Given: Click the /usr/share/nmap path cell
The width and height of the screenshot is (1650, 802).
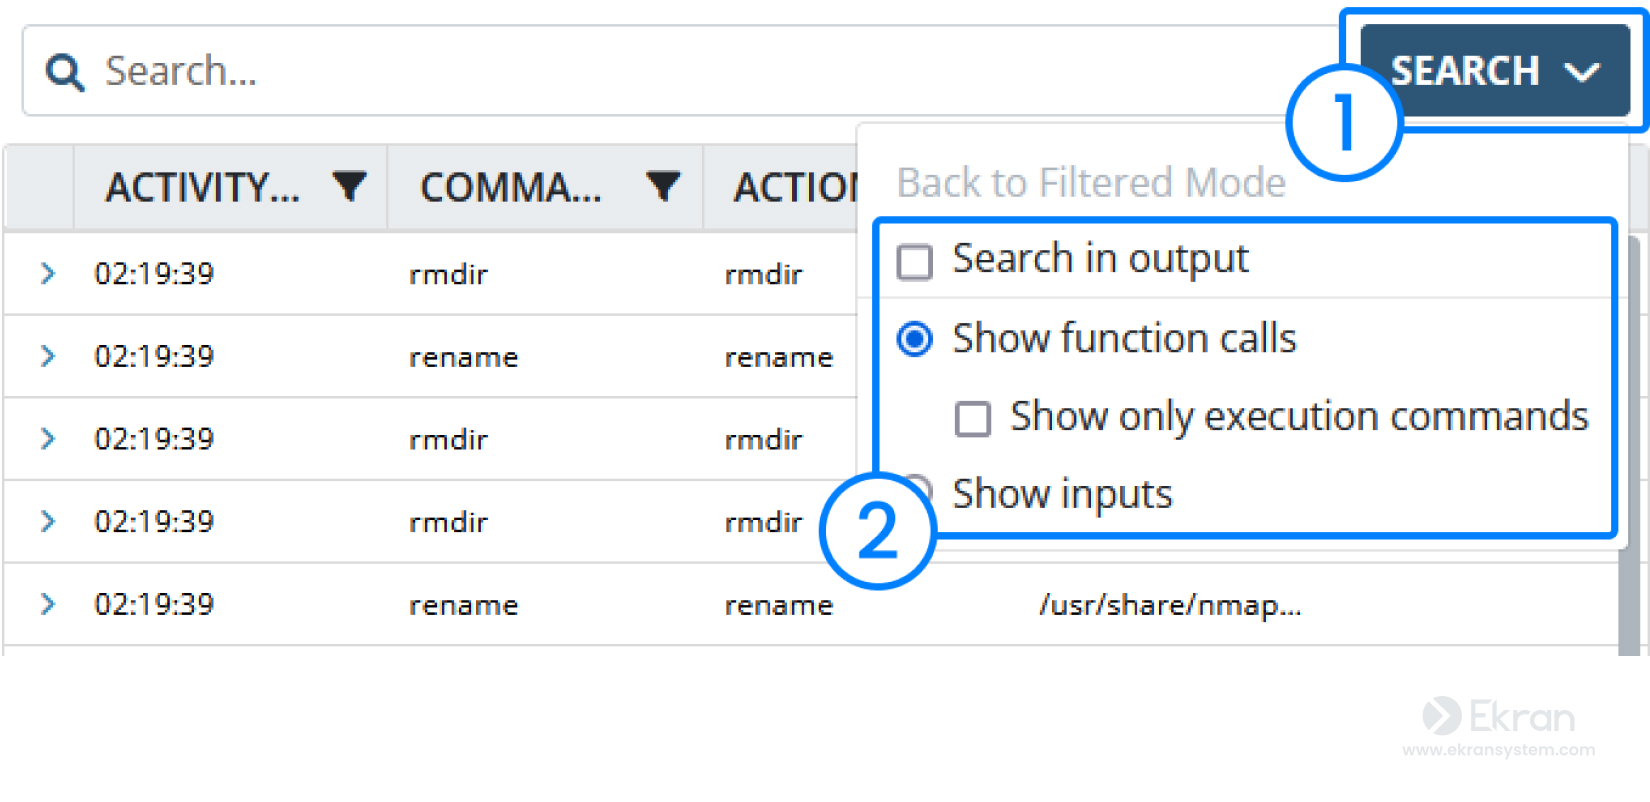Looking at the screenshot, I should [1170, 604].
